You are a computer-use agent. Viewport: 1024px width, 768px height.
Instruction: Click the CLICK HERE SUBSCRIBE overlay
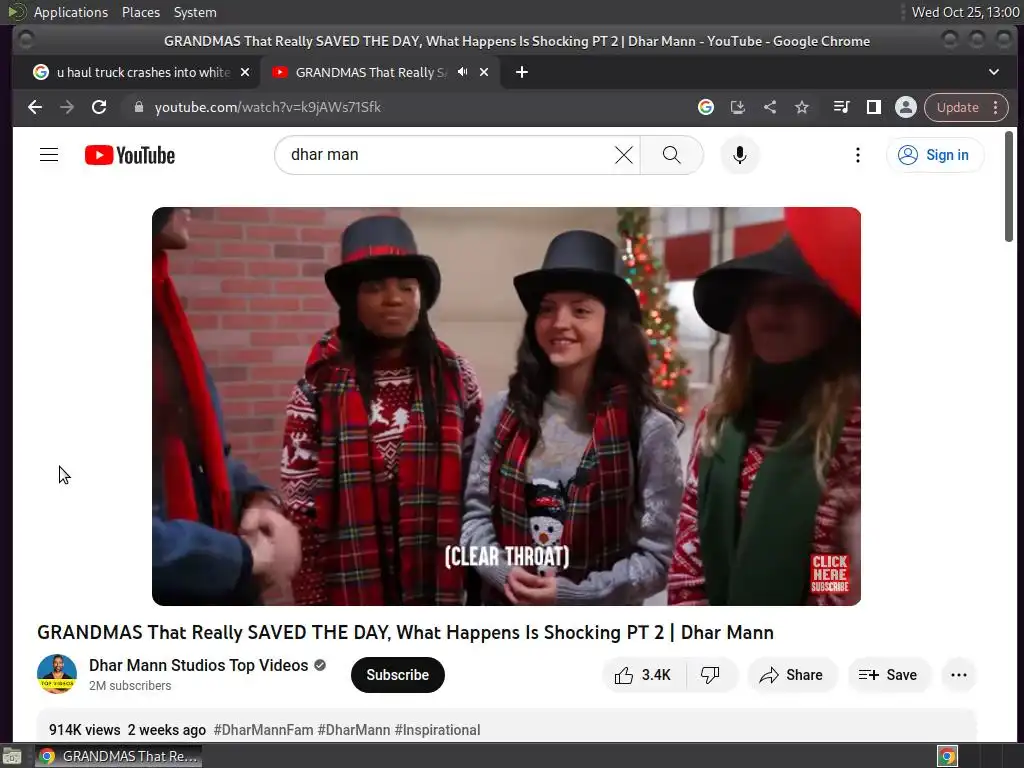[x=829, y=573]
